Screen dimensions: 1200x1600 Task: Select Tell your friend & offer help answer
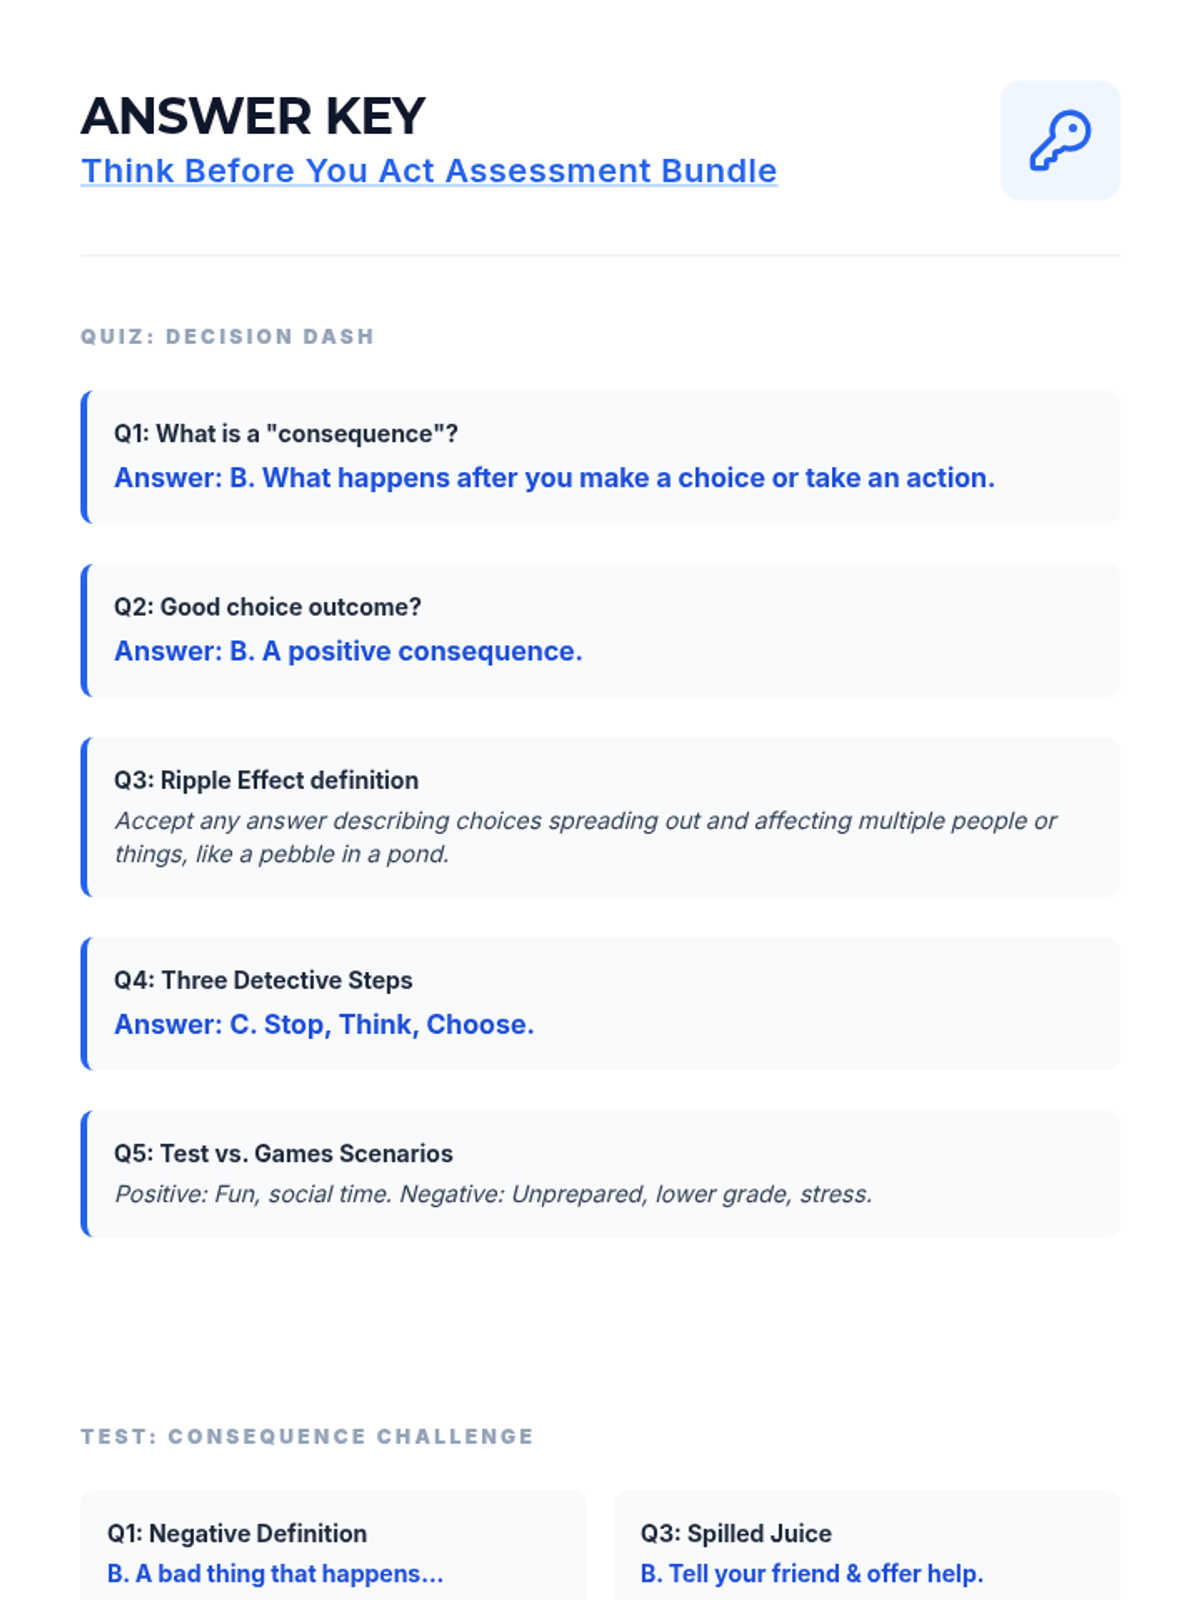(811, 1573)
